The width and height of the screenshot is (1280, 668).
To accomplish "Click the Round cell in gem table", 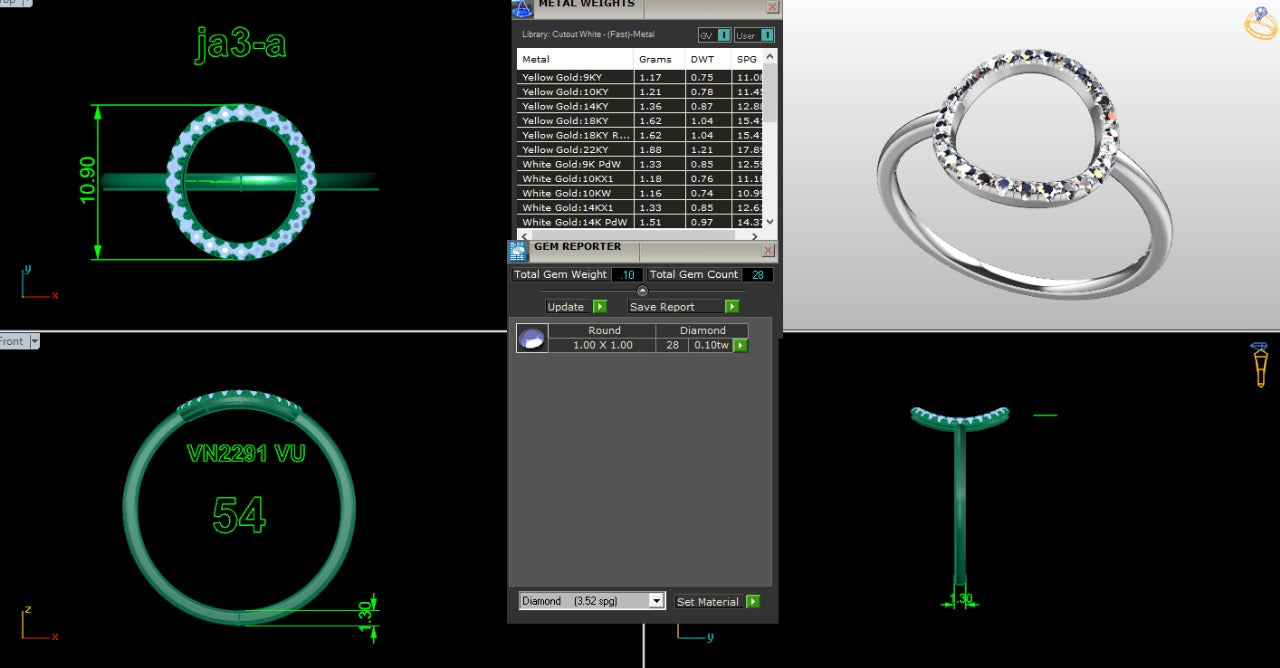I will pos(603,330).
